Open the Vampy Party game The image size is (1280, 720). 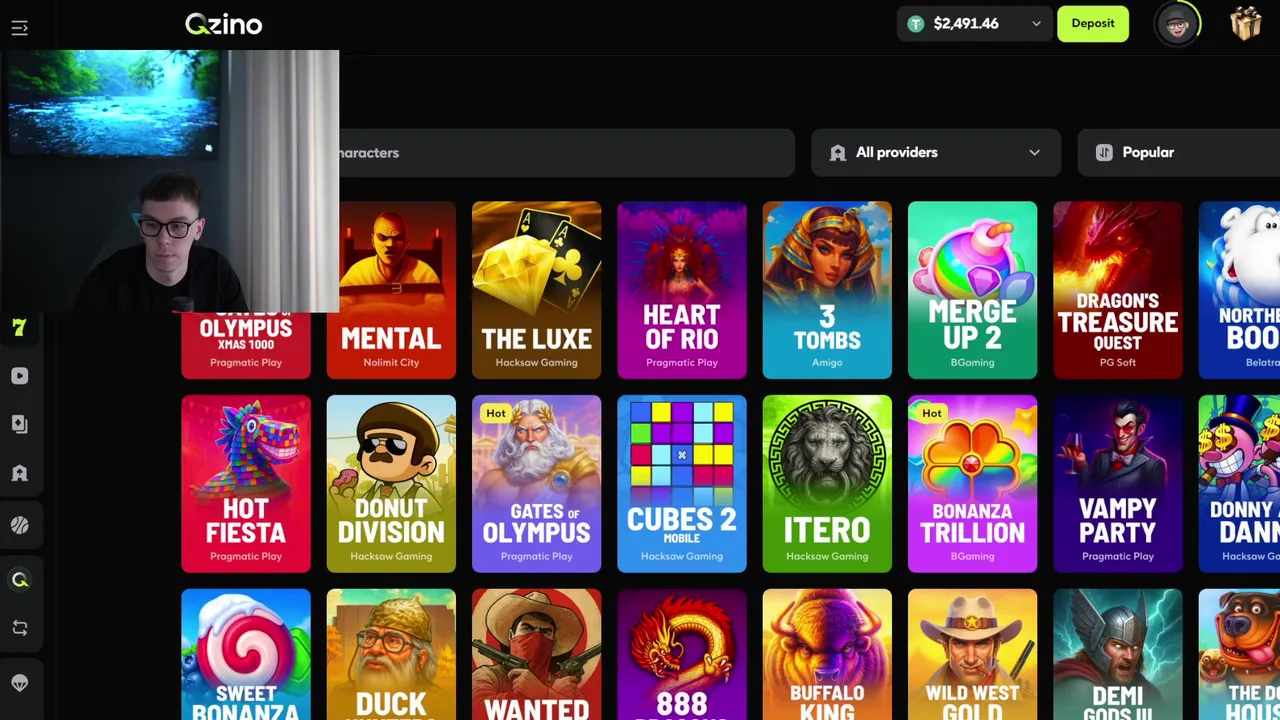(1118, 484)
